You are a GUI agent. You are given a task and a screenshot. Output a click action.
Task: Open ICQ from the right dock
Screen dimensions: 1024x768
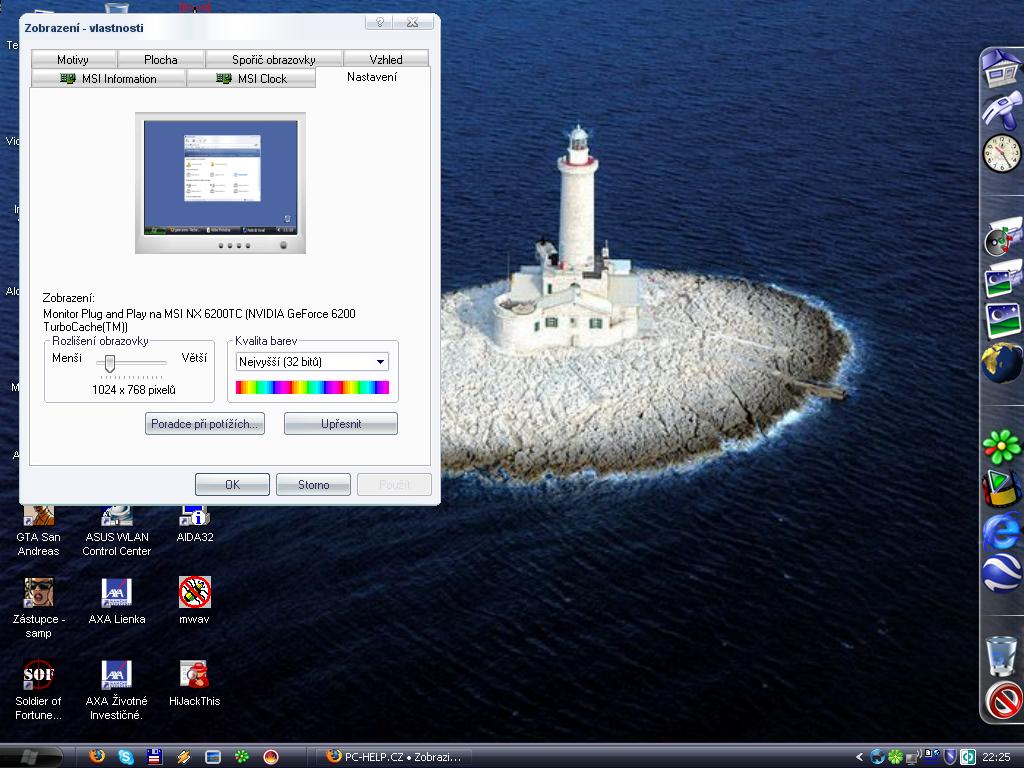(x=1001, y=446)
